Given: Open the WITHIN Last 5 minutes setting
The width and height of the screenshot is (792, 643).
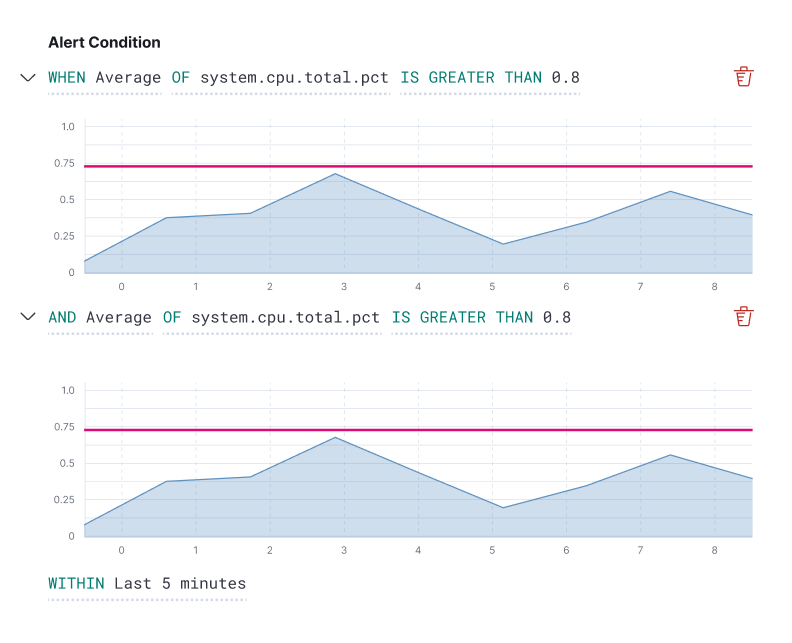Looking at the screenshot, I should coord(147,584).
